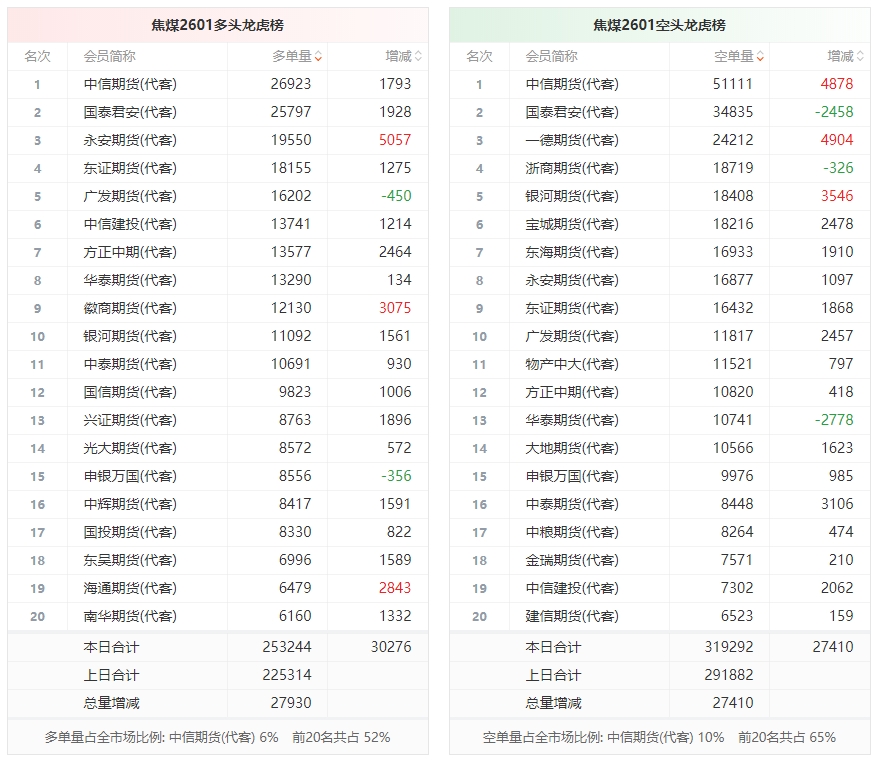The image size is (878, 760).
Task: Click green change value -326
Action: pyautogui.click(x=838, y=168)
